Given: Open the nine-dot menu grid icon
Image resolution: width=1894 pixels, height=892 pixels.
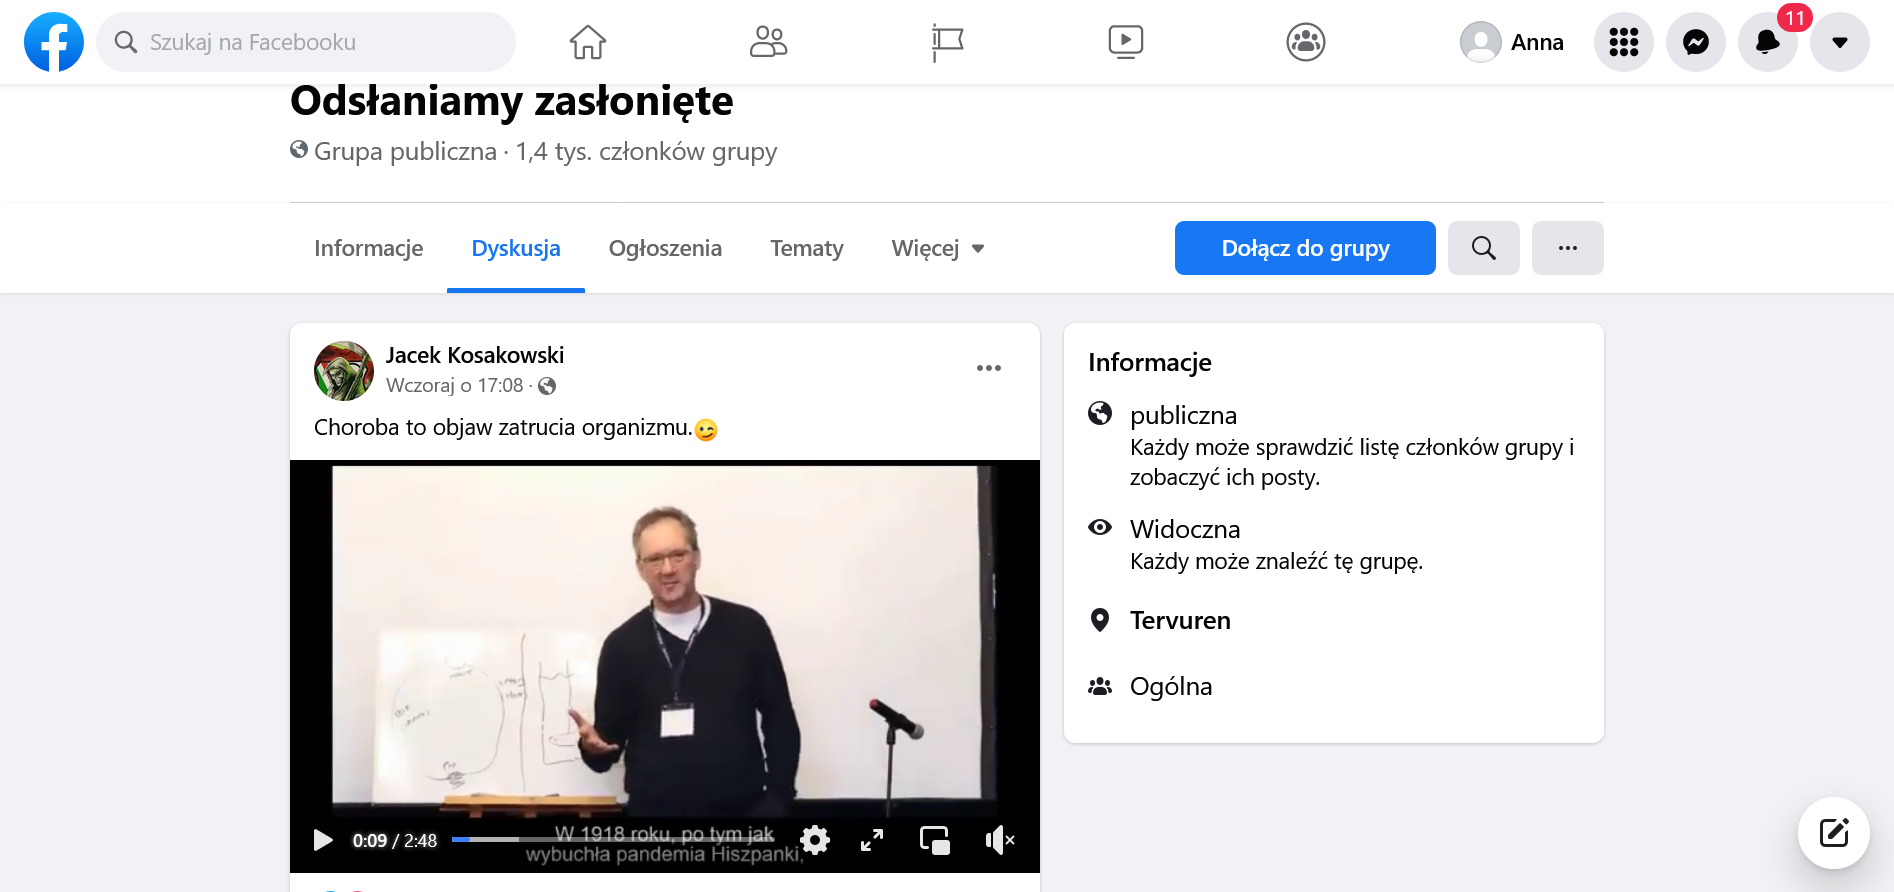Looking at the screenshot, I should 1624,42.
